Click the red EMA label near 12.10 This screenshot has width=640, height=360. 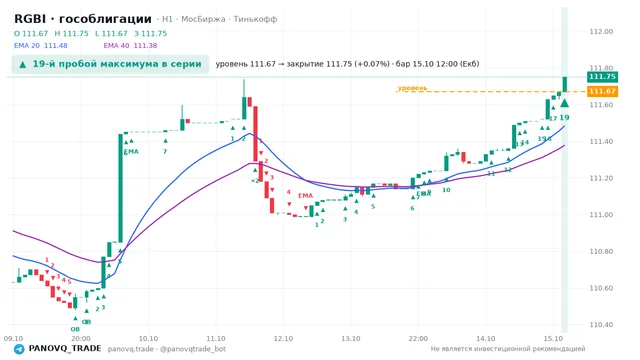click(x=305, y=196)
